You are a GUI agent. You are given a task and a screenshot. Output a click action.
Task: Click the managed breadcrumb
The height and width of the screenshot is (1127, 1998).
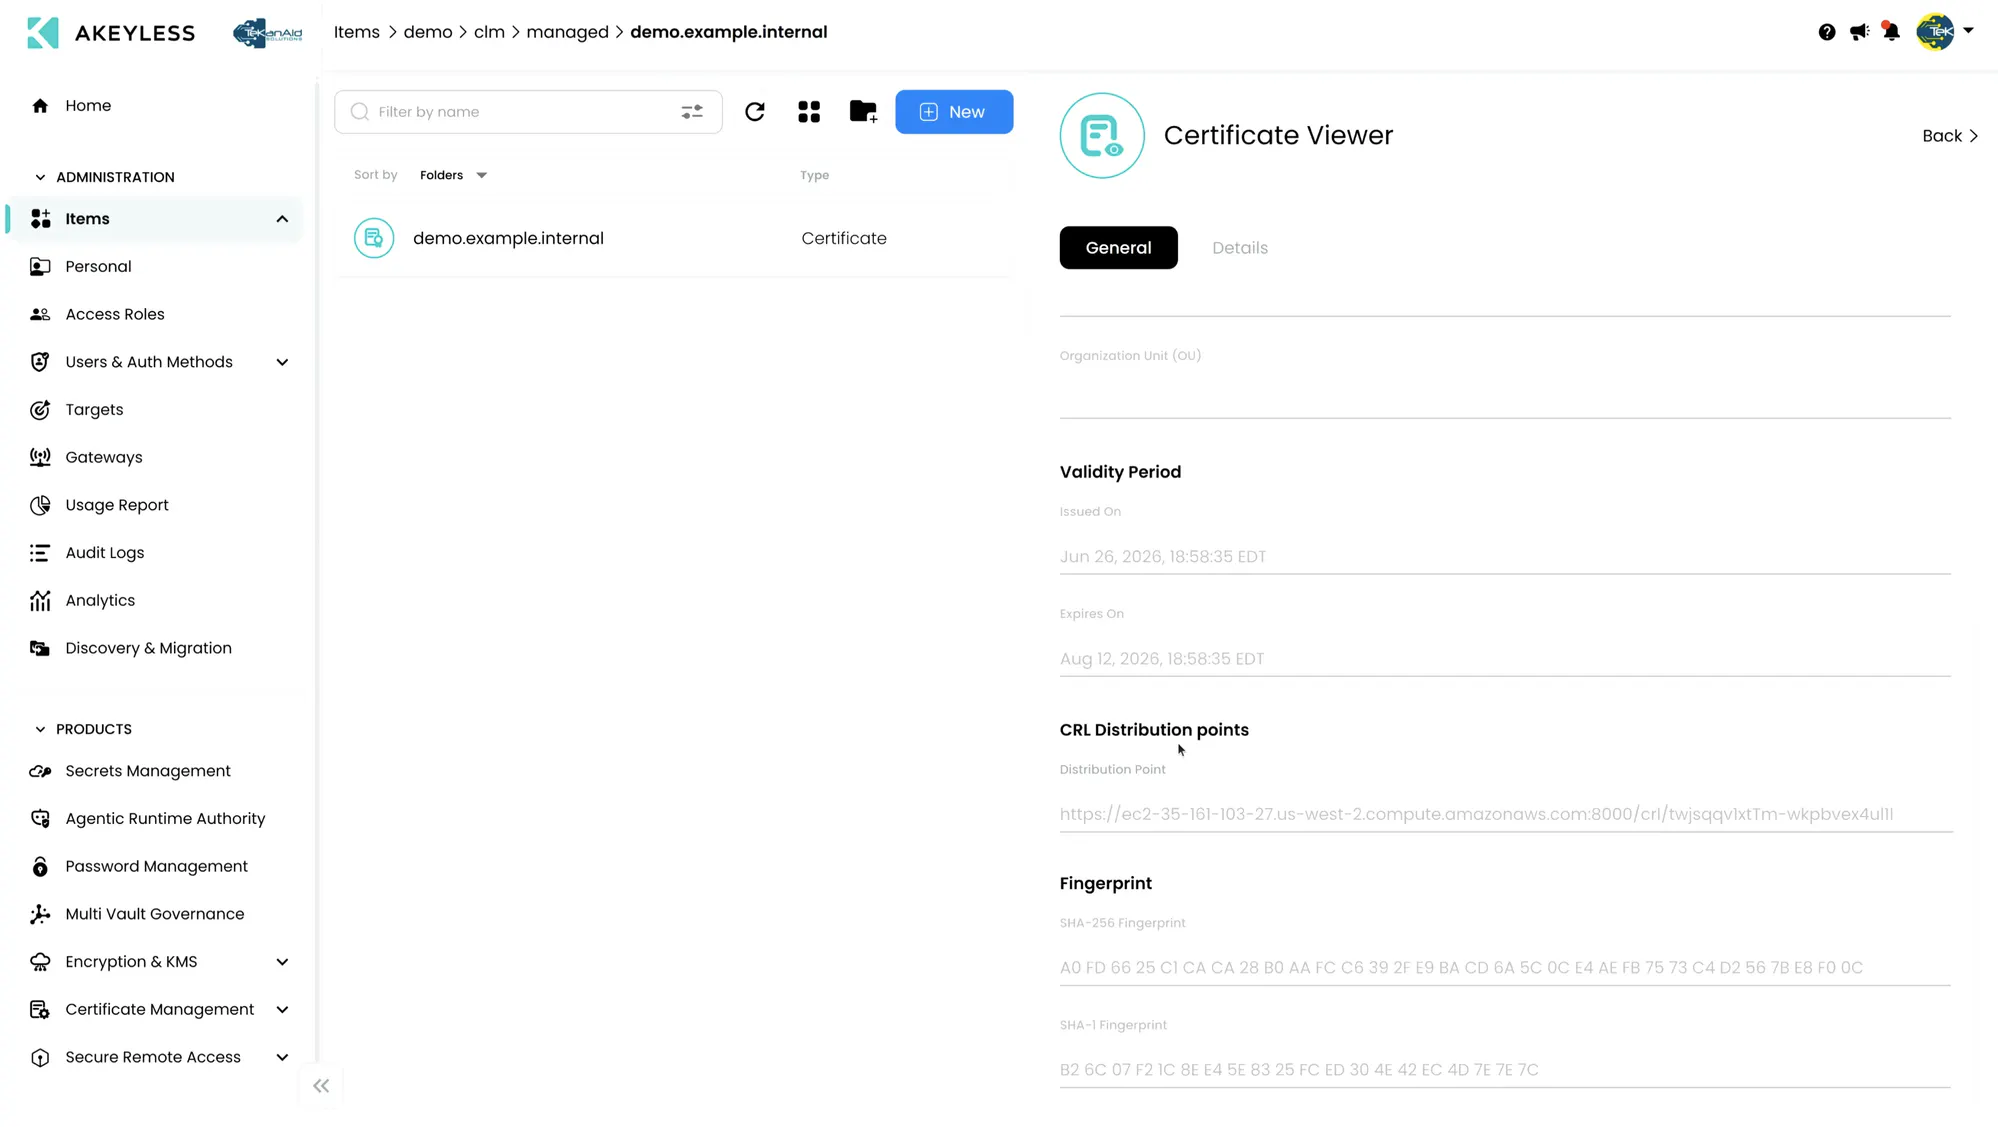pyautogui.click(x=567, y=32)
